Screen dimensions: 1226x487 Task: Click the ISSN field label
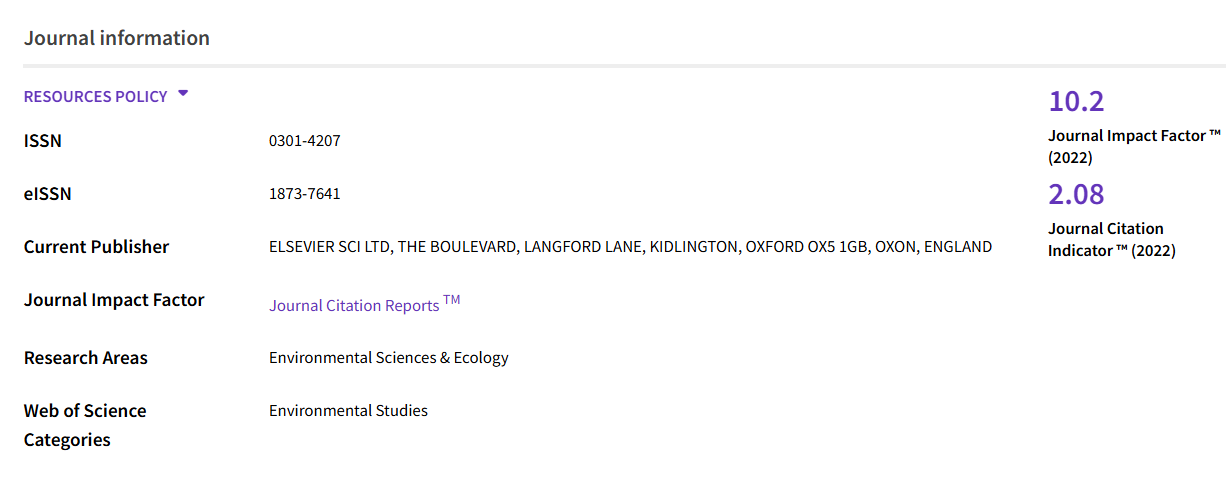[x=43, y=141]
